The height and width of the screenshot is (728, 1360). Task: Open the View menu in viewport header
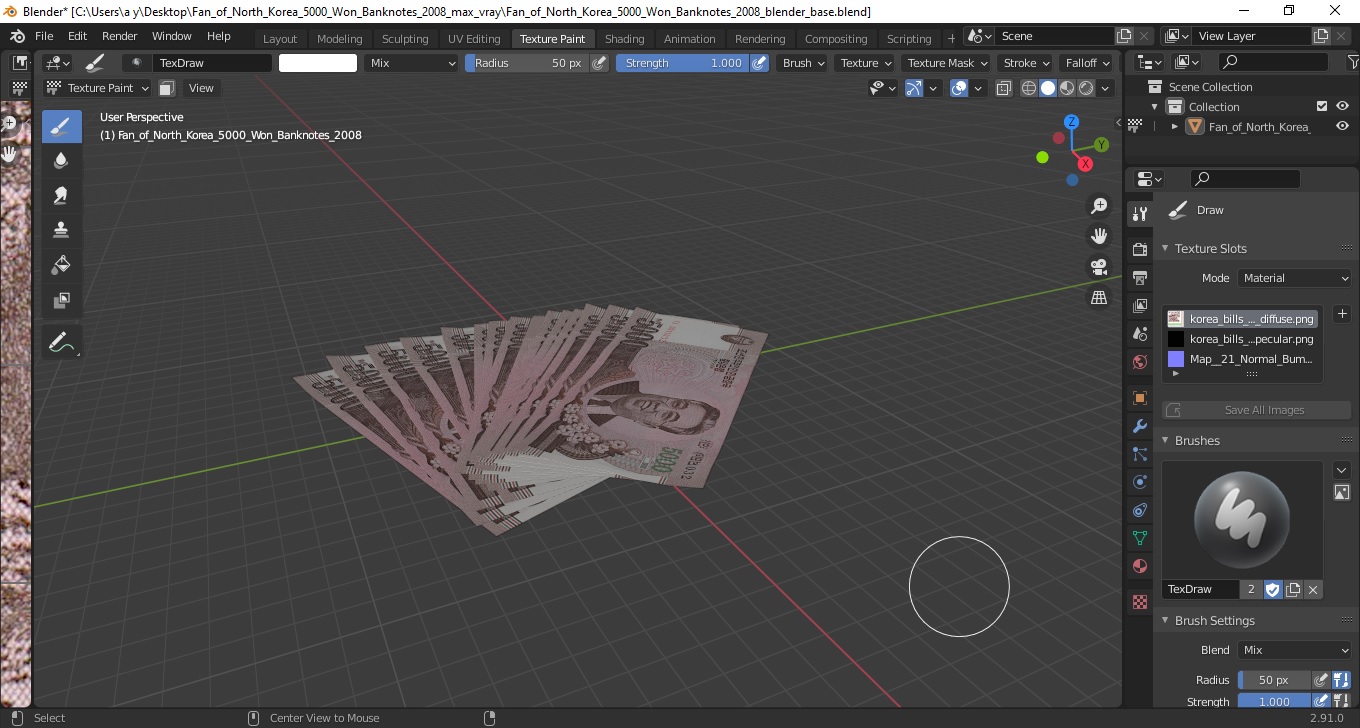[x=201, y=88]
